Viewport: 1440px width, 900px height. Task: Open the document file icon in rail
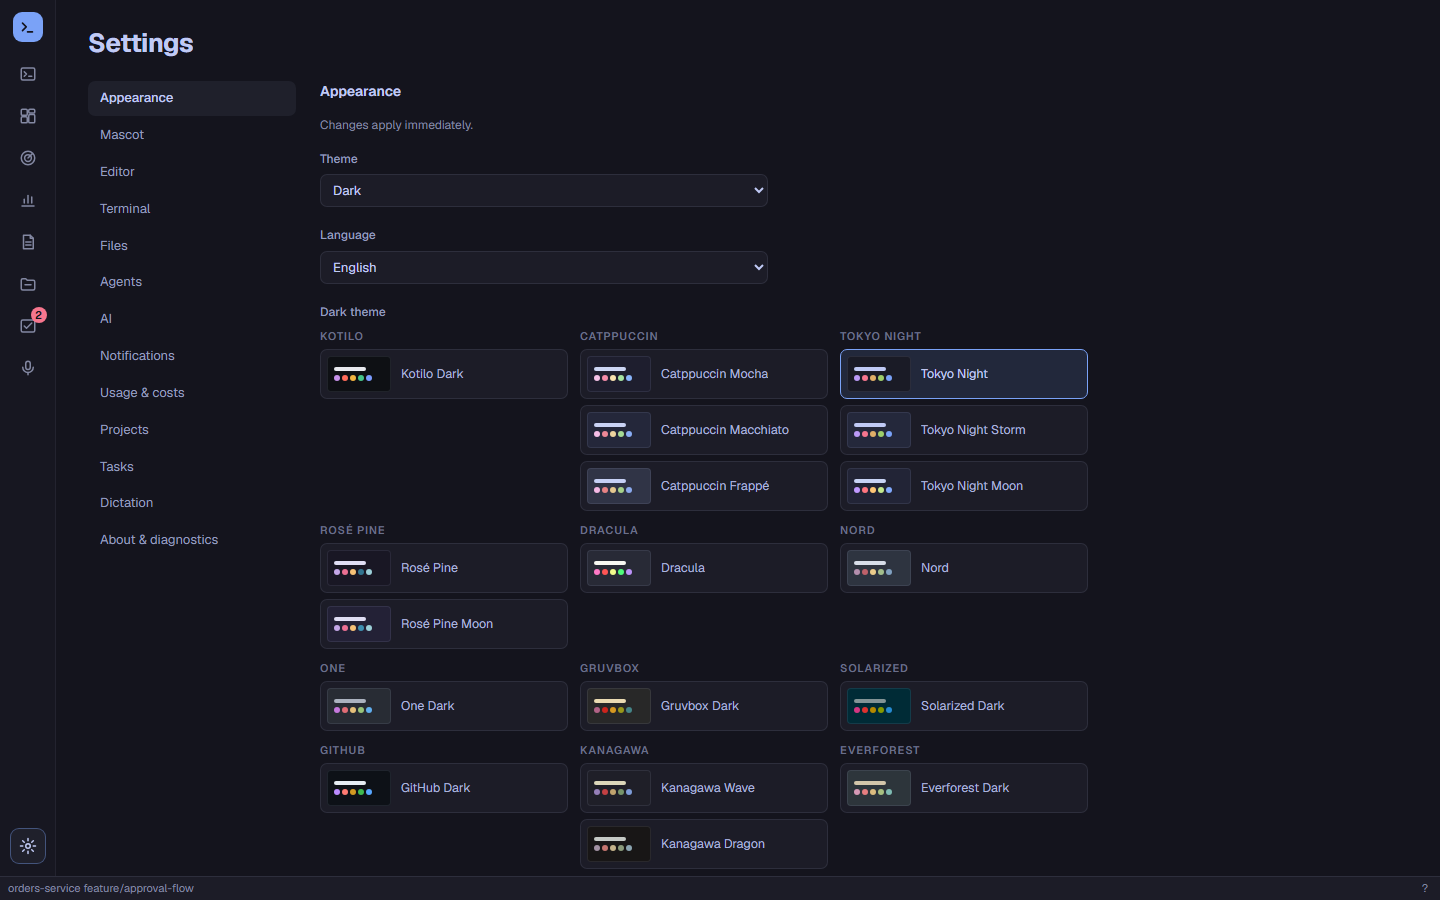click(28, 242)
